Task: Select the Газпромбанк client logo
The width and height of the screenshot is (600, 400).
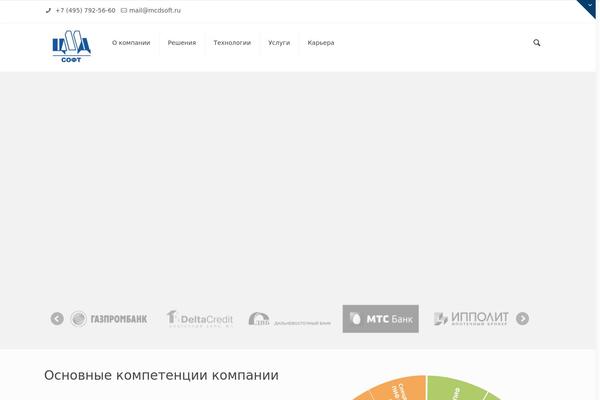Action: point(109,319)
